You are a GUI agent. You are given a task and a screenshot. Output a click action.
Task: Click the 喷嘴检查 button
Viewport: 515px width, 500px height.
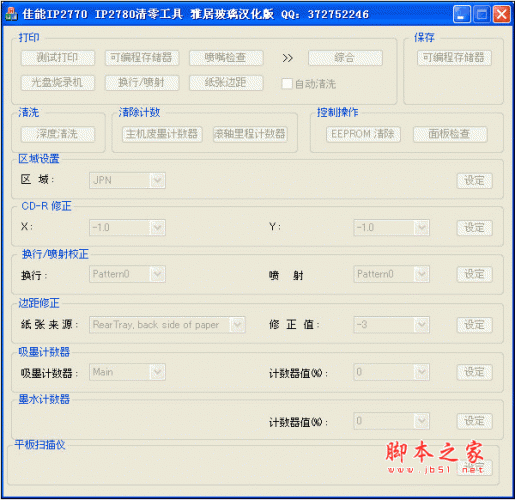[226, 58]
